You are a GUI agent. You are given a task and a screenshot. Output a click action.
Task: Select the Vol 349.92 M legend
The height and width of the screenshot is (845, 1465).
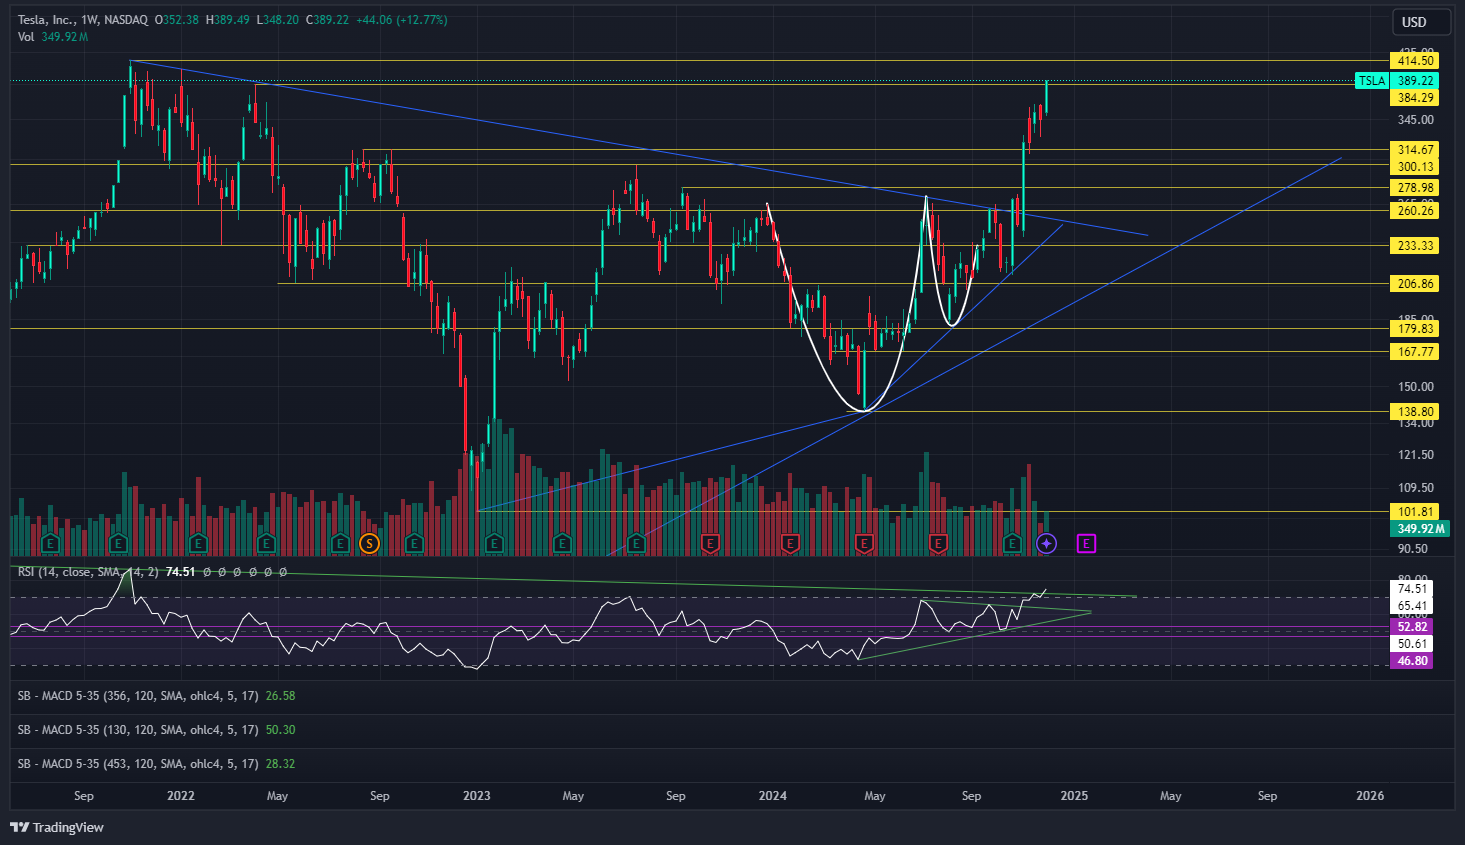point(53,37)
